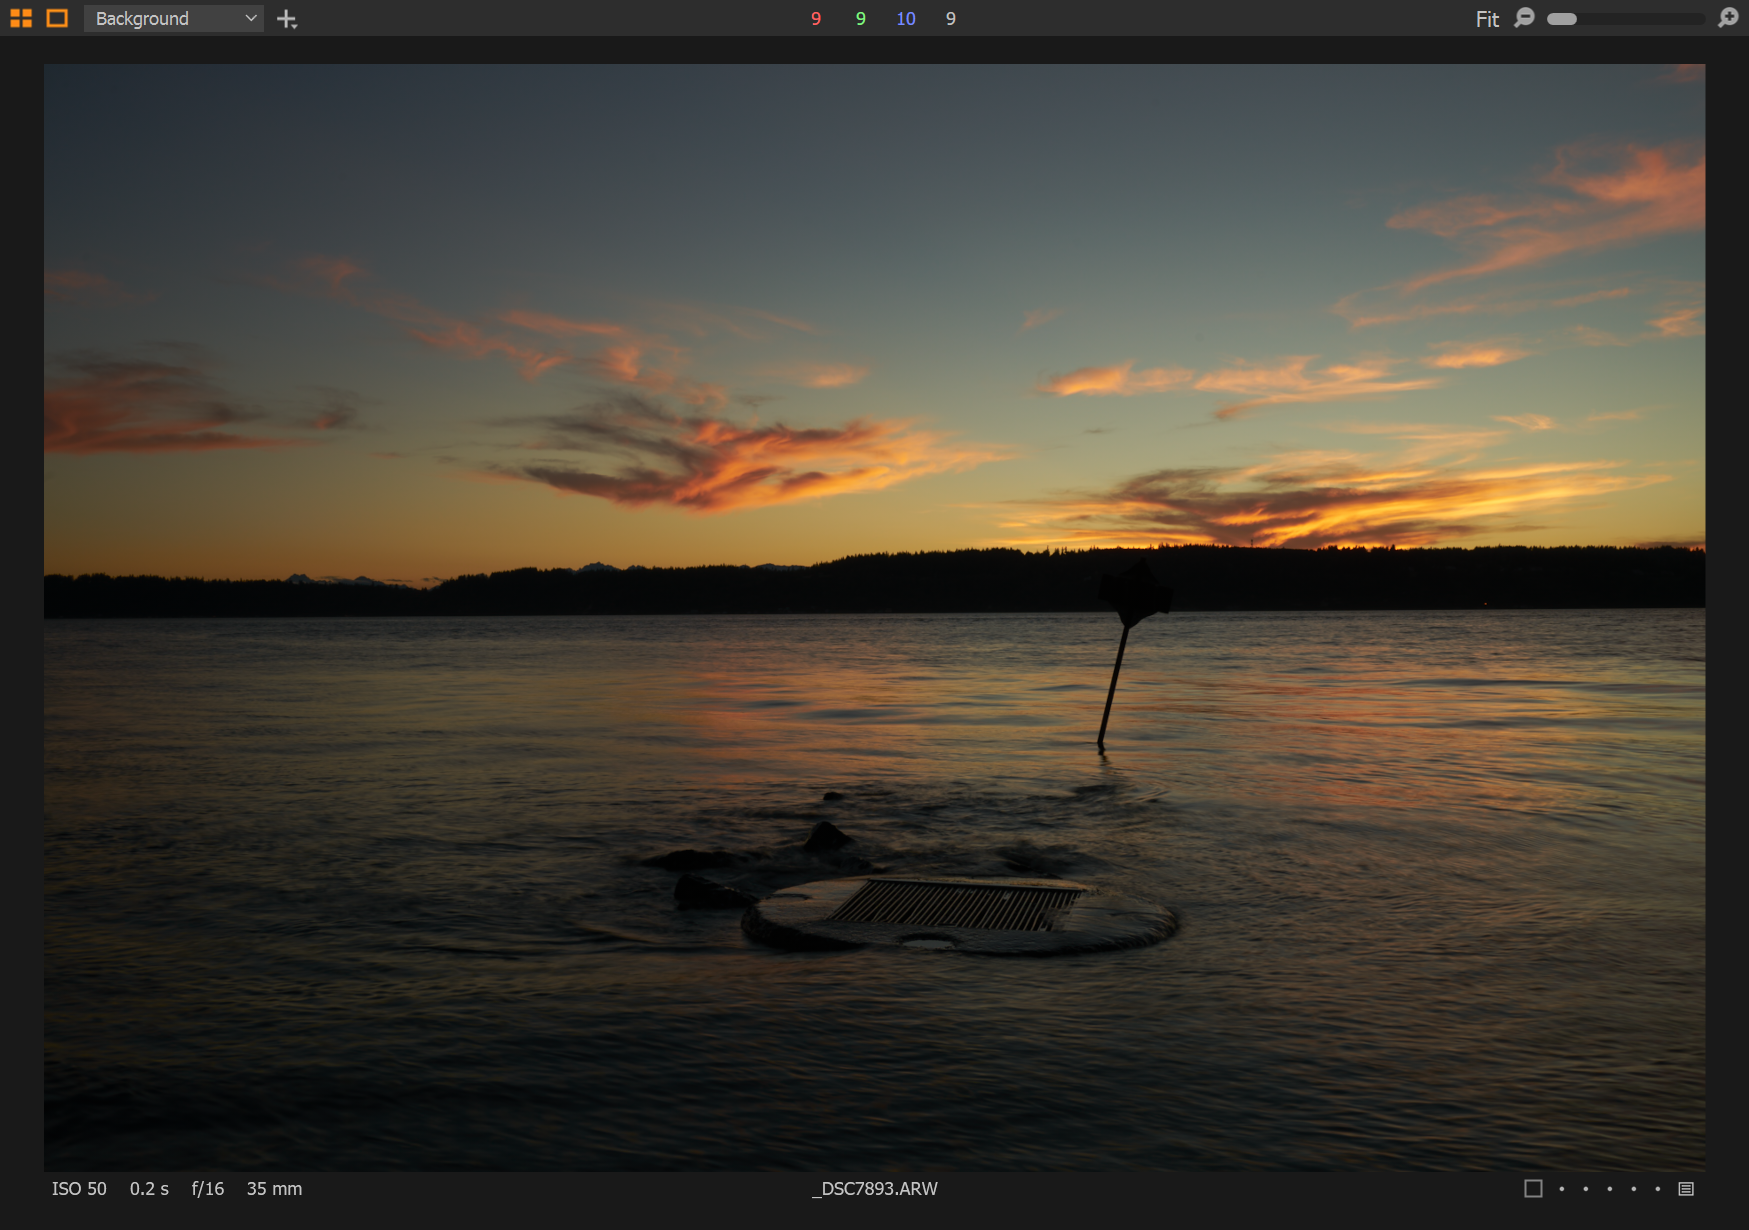This screenshot has height=1230, width=1749.
Task: Click the red readout value 9
Action: tap(816, 19)
